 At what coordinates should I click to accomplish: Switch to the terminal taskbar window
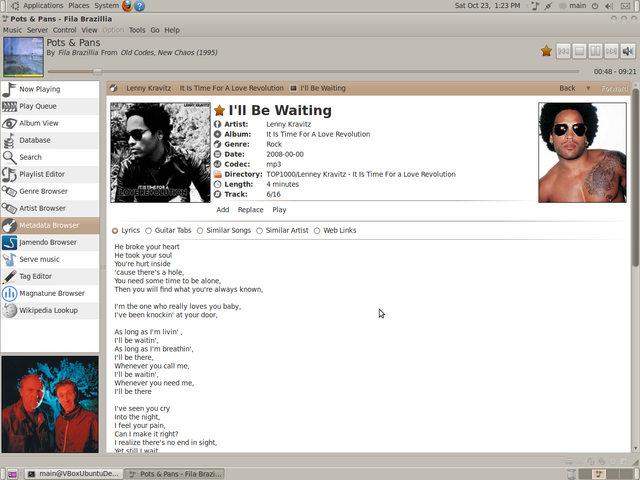tap(73, 474)
